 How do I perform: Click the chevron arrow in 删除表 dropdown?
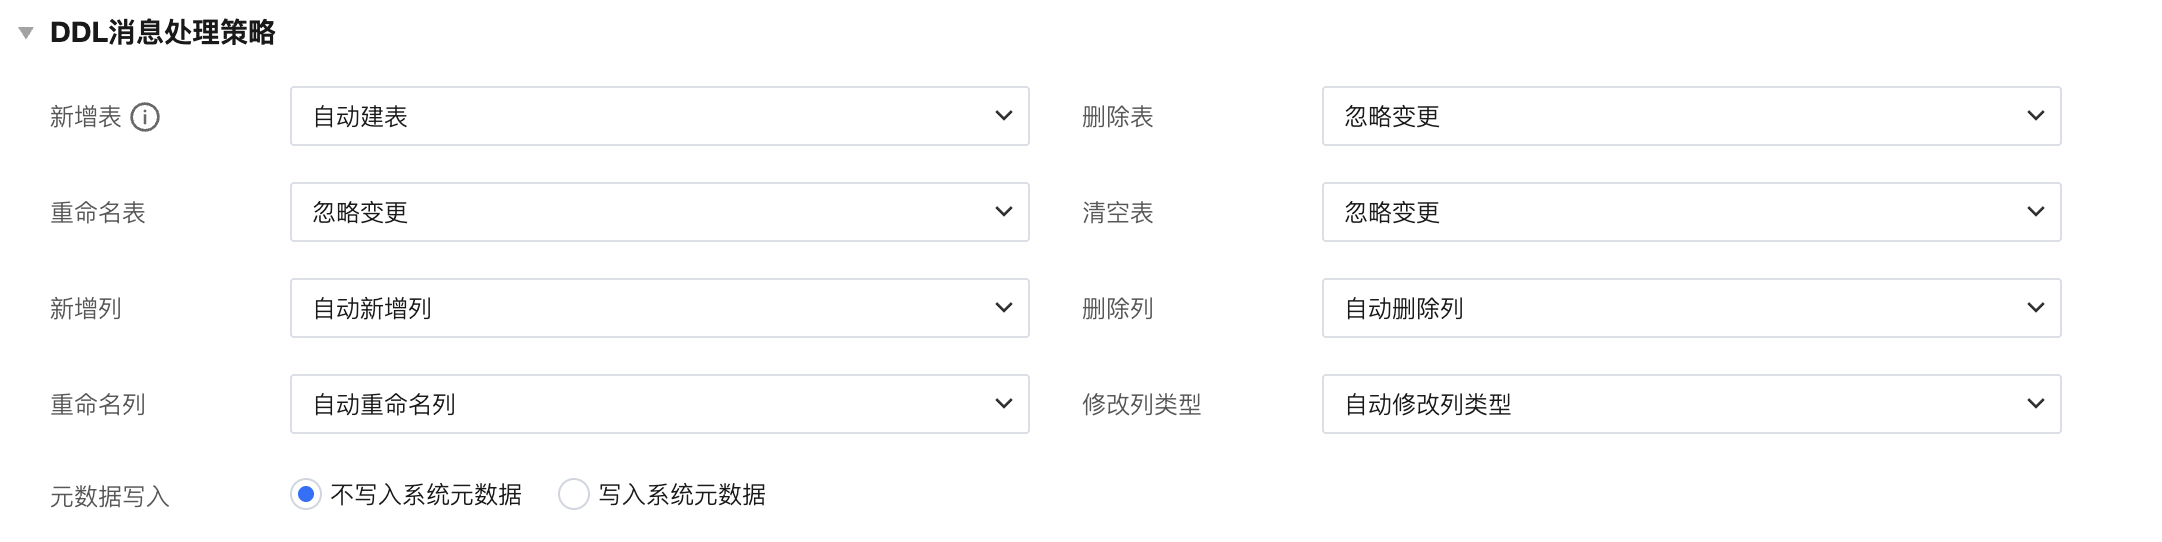click(x=2035, y=116)
